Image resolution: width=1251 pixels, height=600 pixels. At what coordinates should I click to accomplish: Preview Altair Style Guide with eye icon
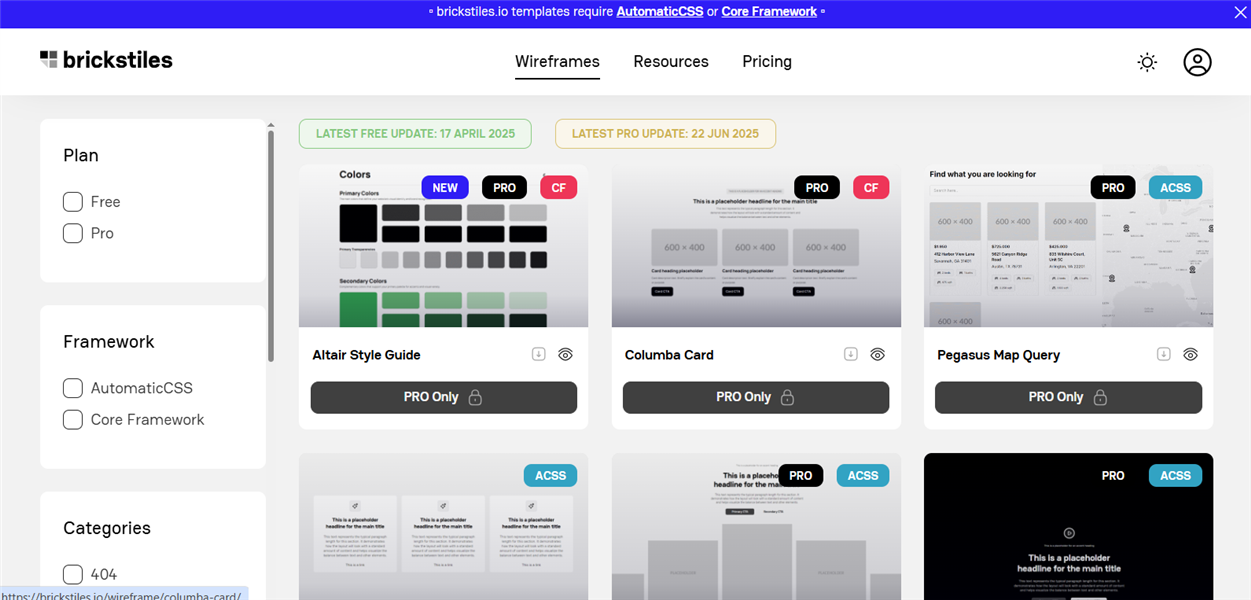tap(565, 354)
